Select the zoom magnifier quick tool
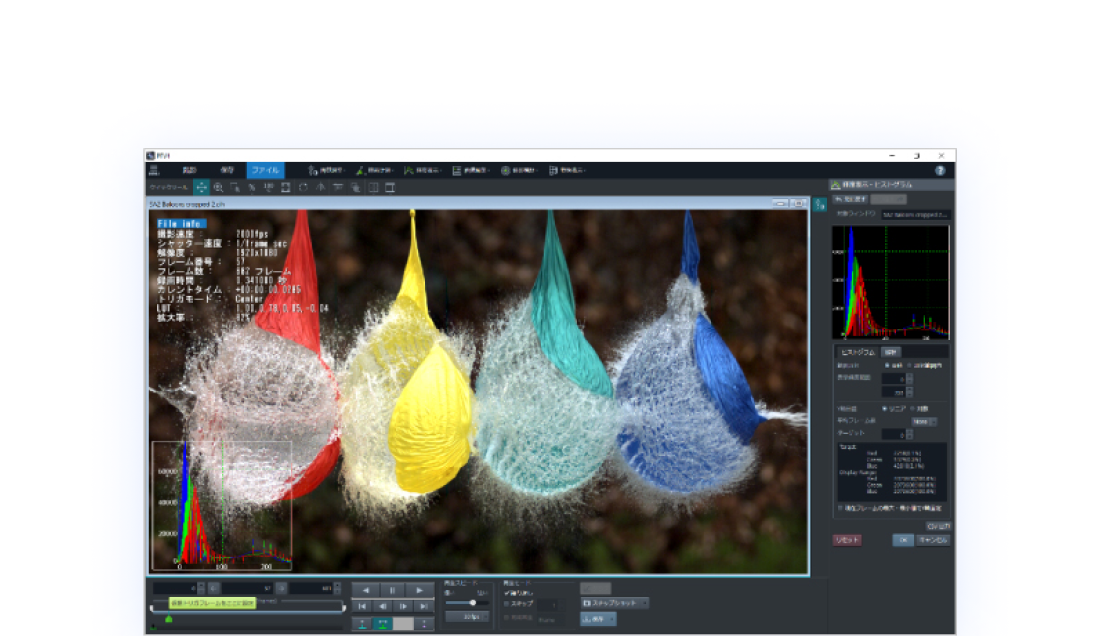This screenshot has width=1100, height=636. click(218, 187)
